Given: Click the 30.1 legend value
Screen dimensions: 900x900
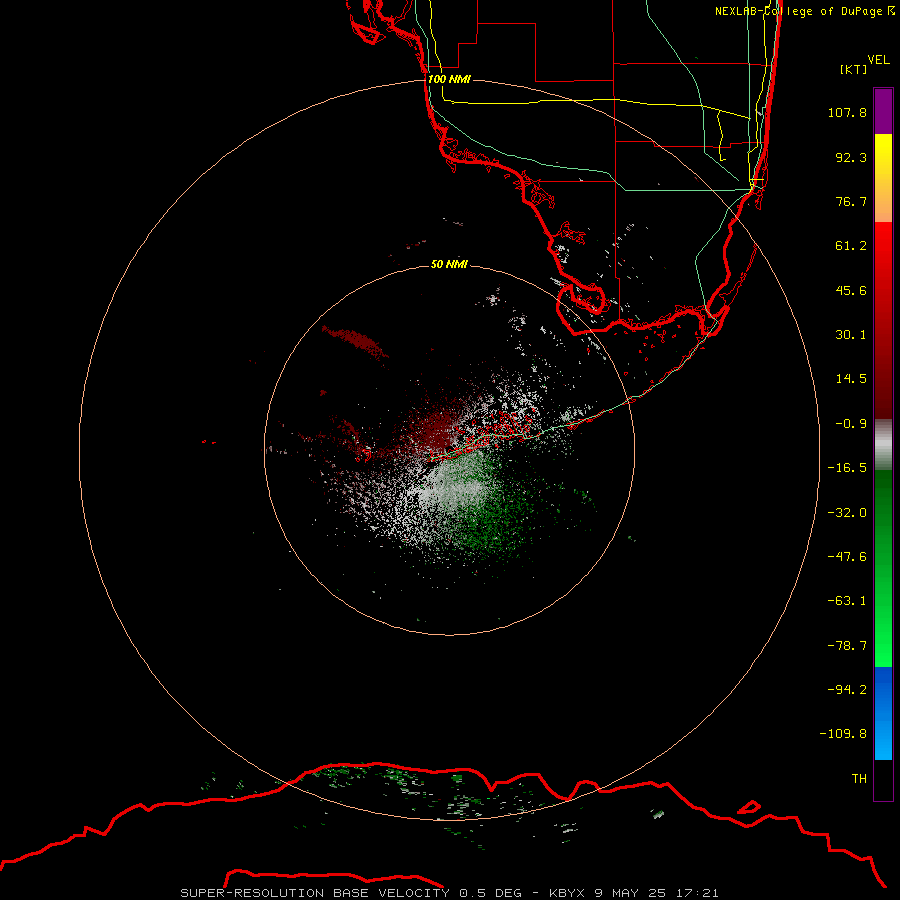Looking at the screenshot, I should click(851, 335).
